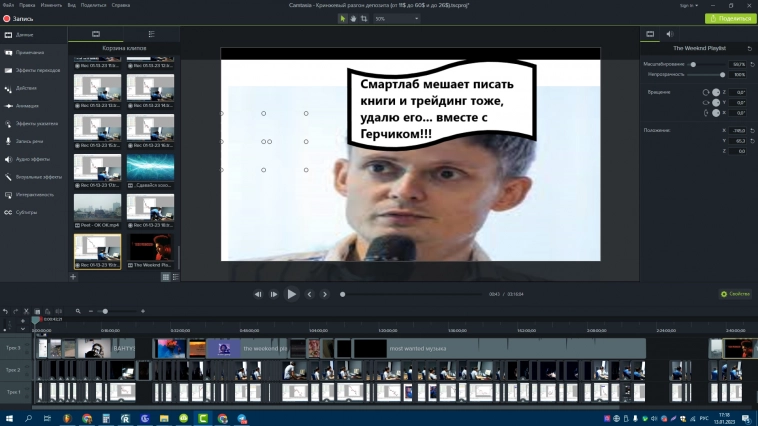Switch clip bin to thumbnail grid view
The width and height of the screenshot is (758, 426).
click(165, 277)
